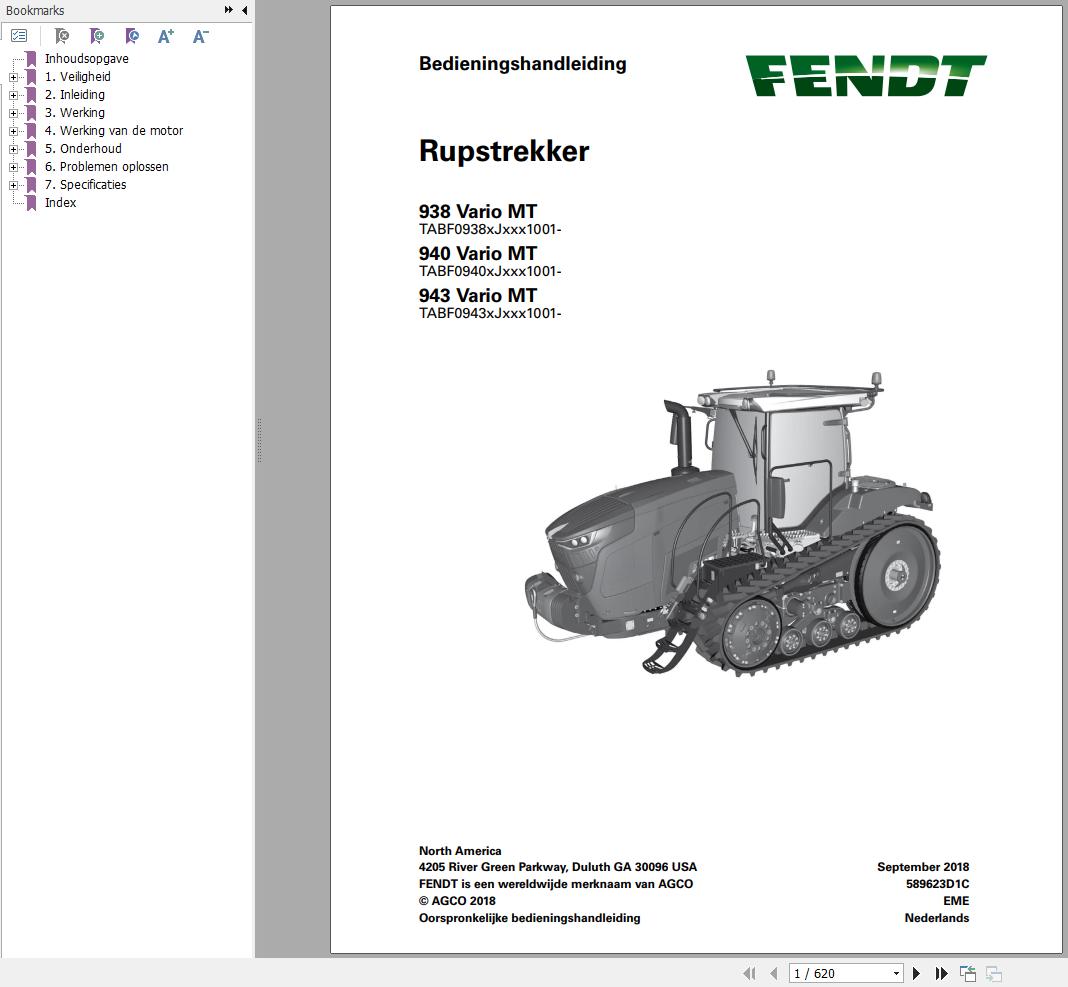Collapse the Bookmarks panel with left arrow
Viewport: 1068px width, 987px height.
245,10
